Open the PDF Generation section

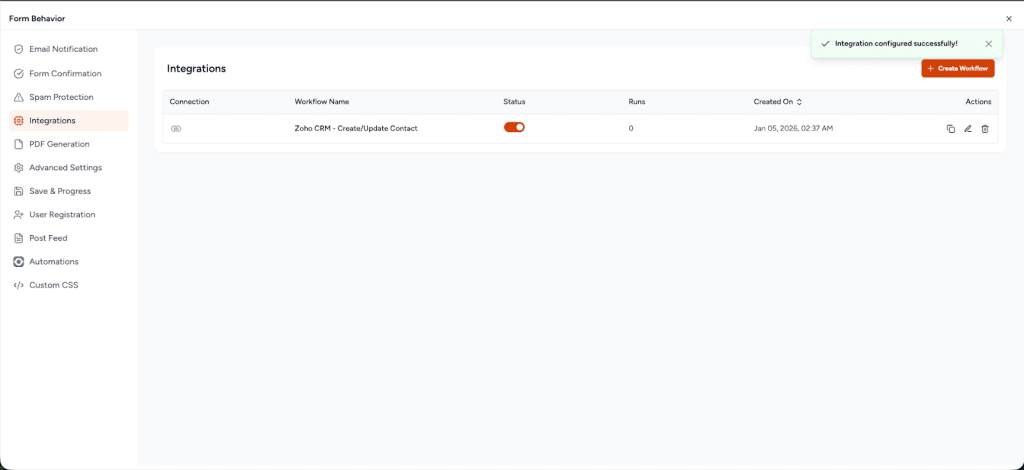tap(59, 144)
